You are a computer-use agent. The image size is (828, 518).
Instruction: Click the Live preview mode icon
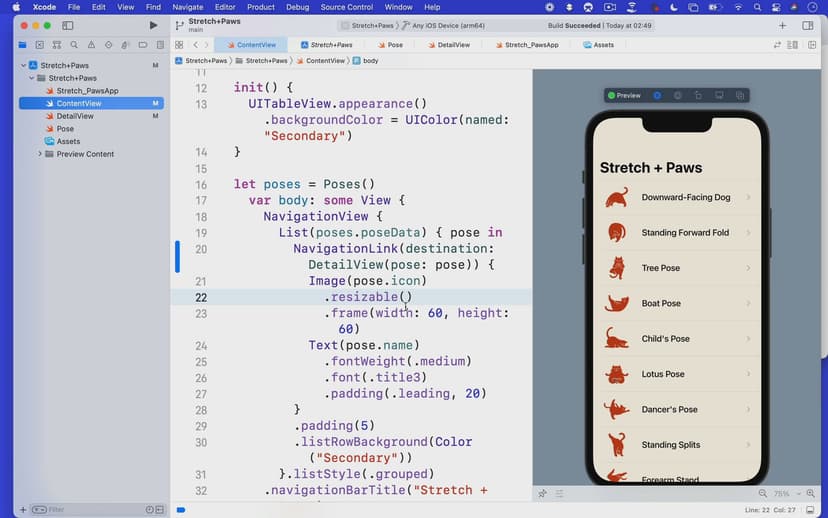click(x=657, y=96)
